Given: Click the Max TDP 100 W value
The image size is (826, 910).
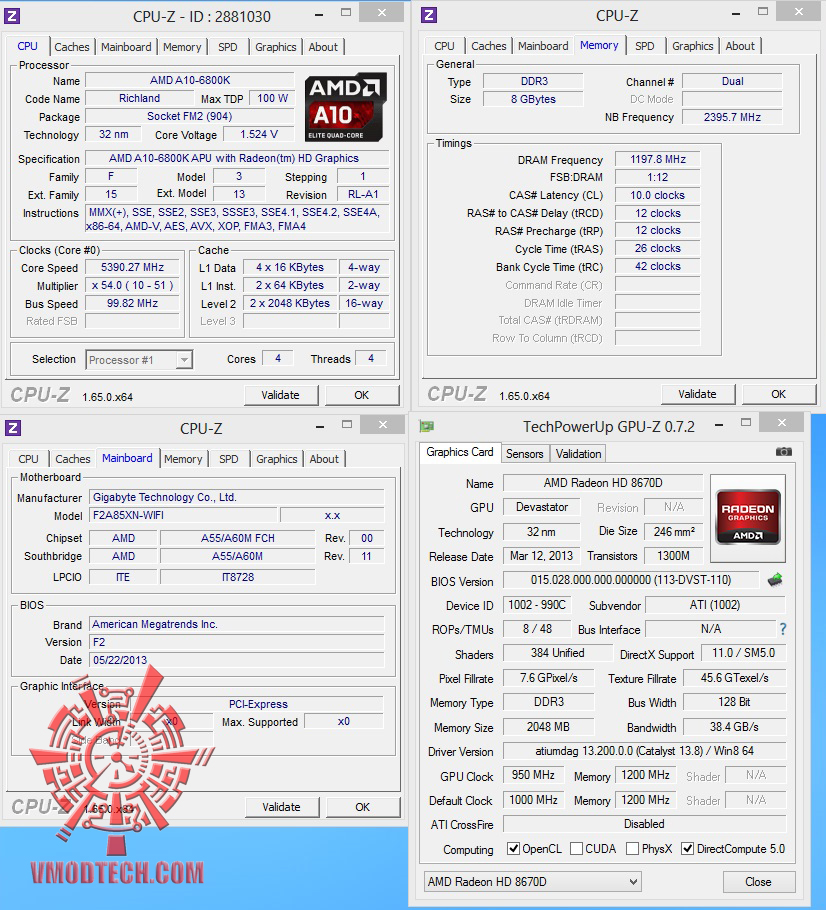Looking at the screenshot, I should 272,98.
